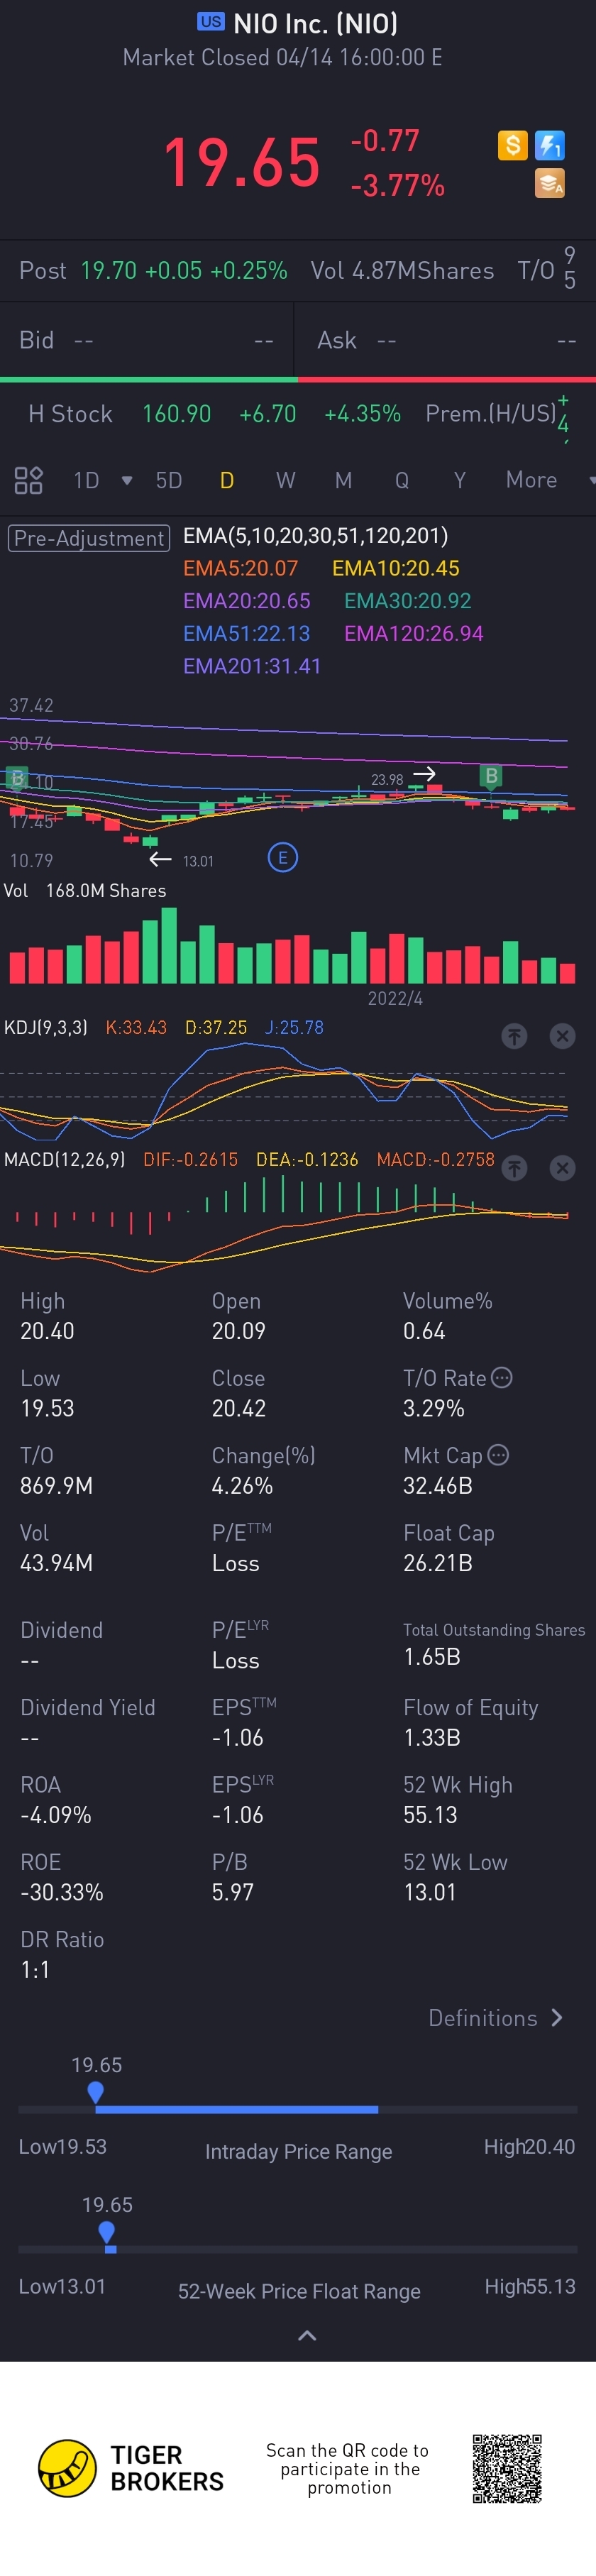Remove the KDJ indicator panel
This screenshot has width=596, height=2576.
pyautogui.click(x=563, y=1036)
